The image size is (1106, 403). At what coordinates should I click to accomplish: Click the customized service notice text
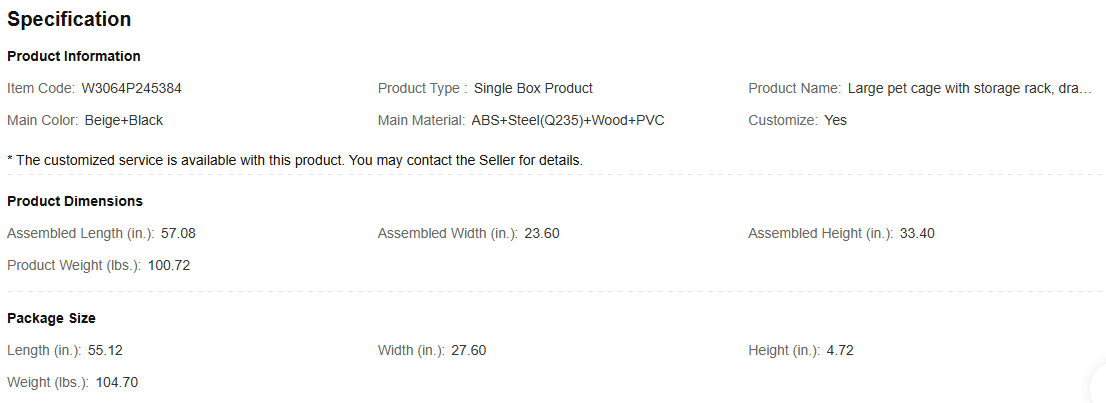295,160
